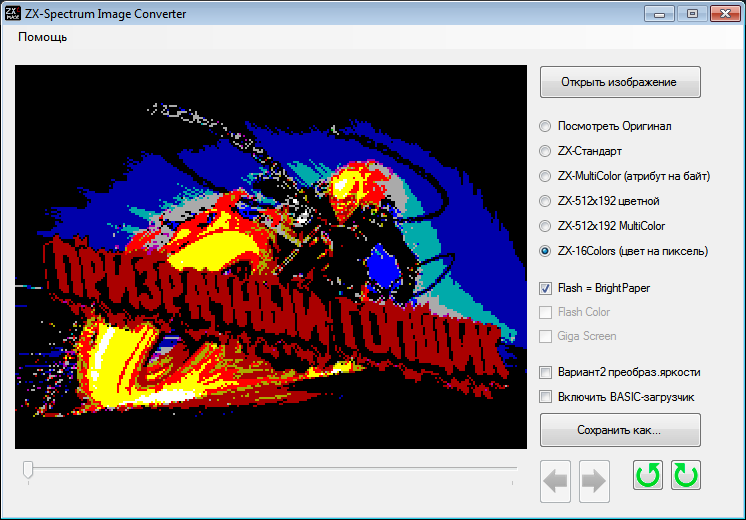Enable Вариант2 преобраз.яркости checkbox
The height and width of the screenshot is (520, 746).
(545, 372)
